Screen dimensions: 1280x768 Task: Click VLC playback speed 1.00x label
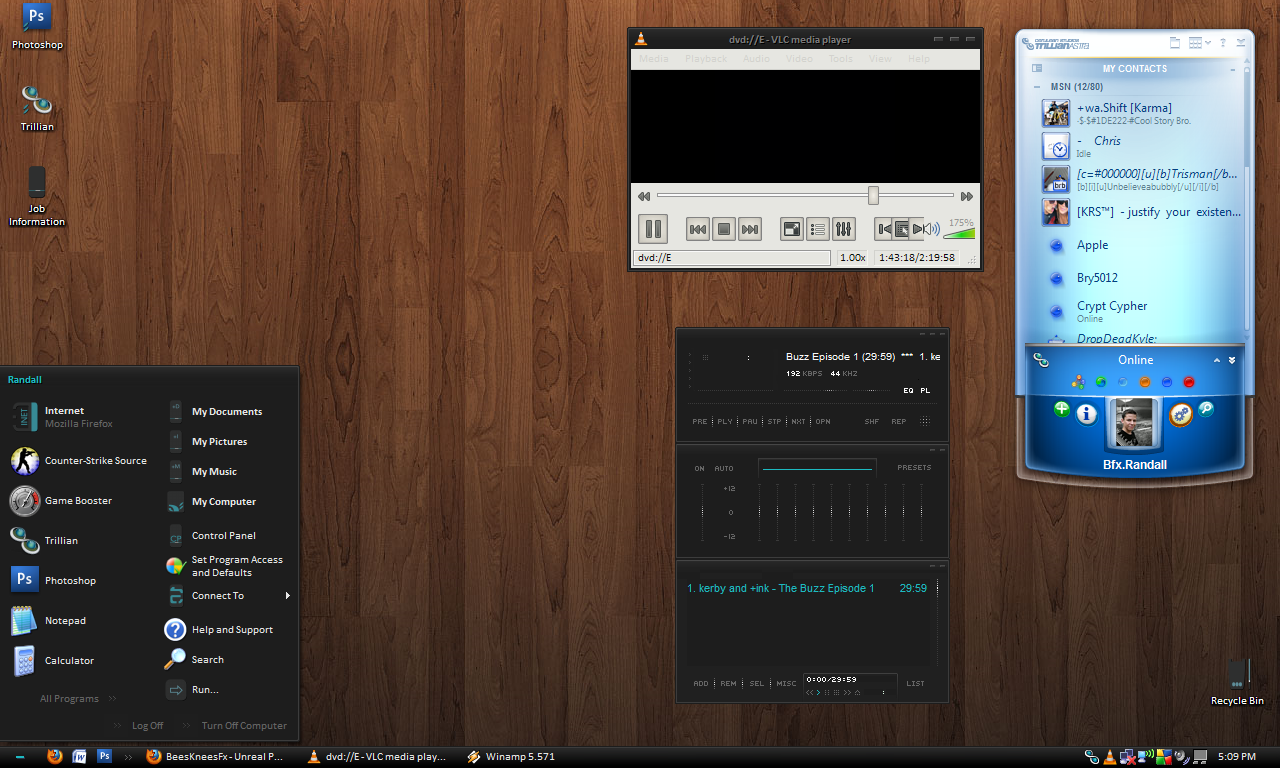tap(852, 257)
